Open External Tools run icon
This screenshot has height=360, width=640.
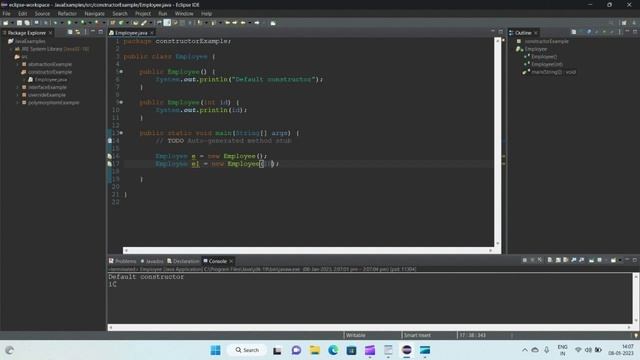[x=97, y=23]
